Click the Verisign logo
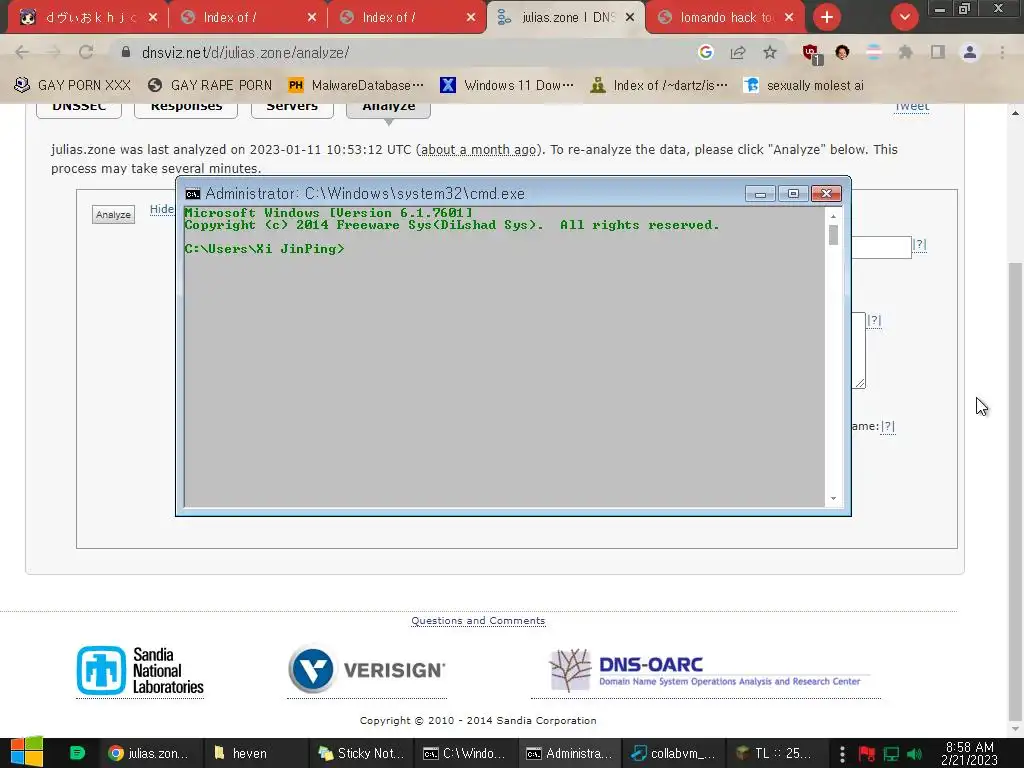The width and height of the screenshot is (1024, 768). pyautogui.click(x=367, y=669)
